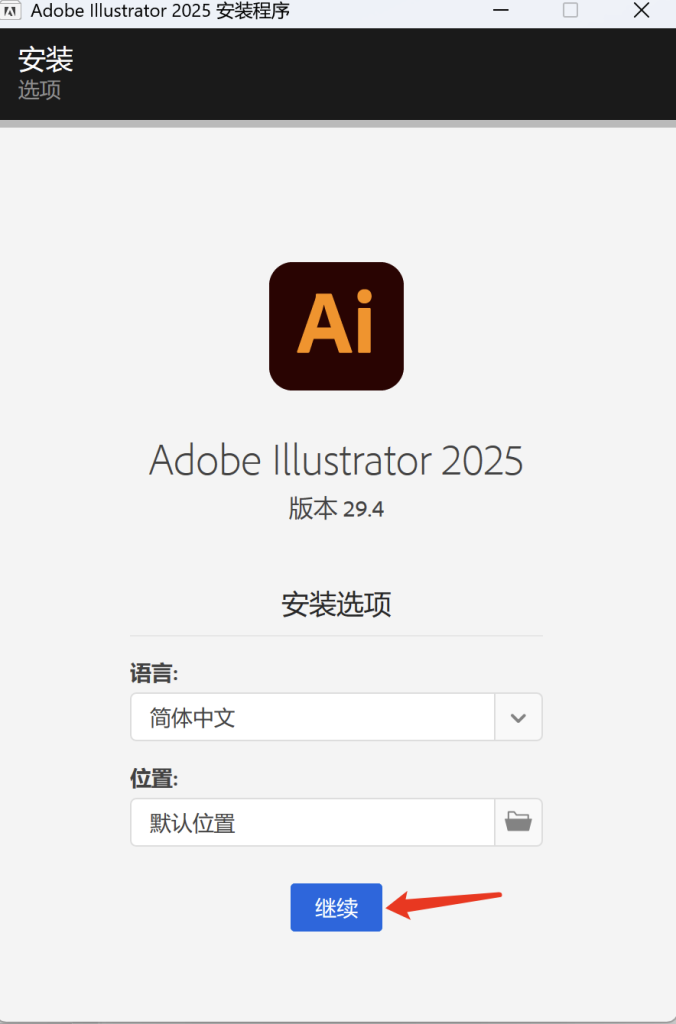Maximize the installer window
This screenshot has height=1024, width=676.
click(x=570, y=10)
